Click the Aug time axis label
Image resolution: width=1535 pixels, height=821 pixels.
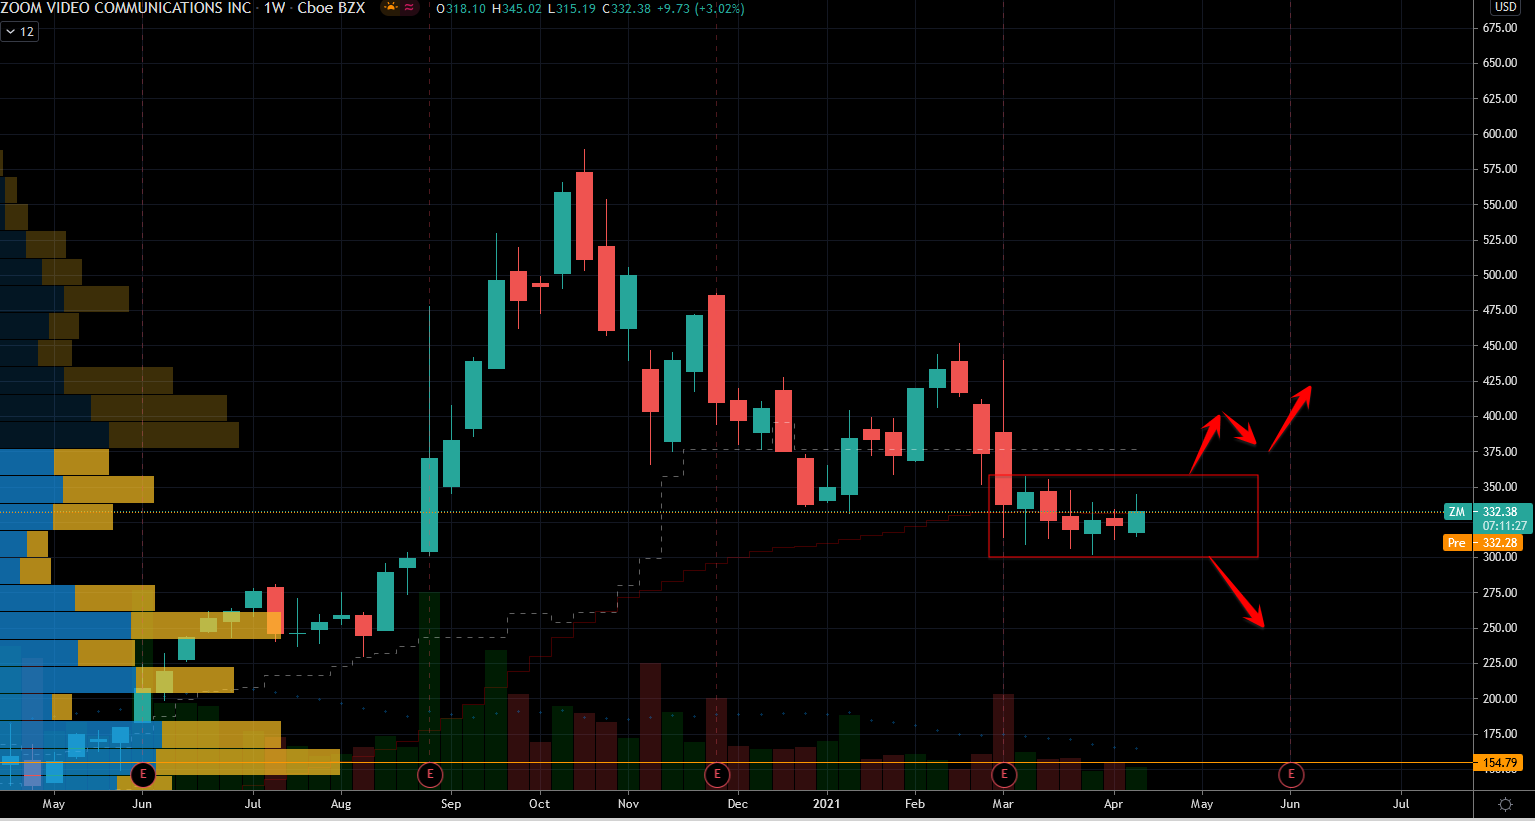point(341,804)
